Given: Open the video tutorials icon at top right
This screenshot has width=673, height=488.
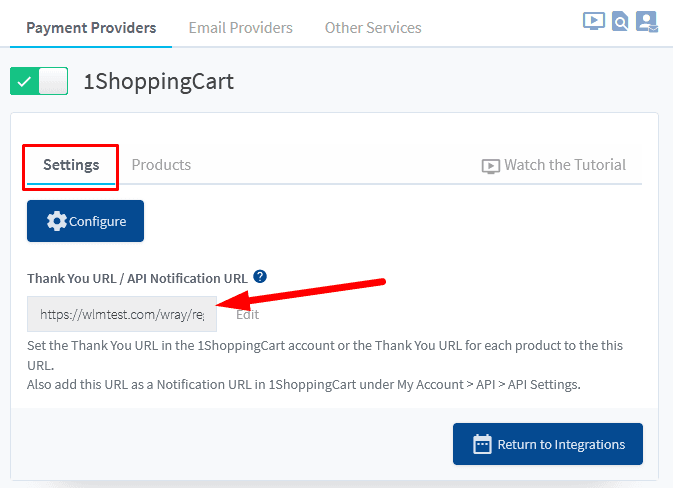Looking at the screenshot, I should [x=594, y=21].
